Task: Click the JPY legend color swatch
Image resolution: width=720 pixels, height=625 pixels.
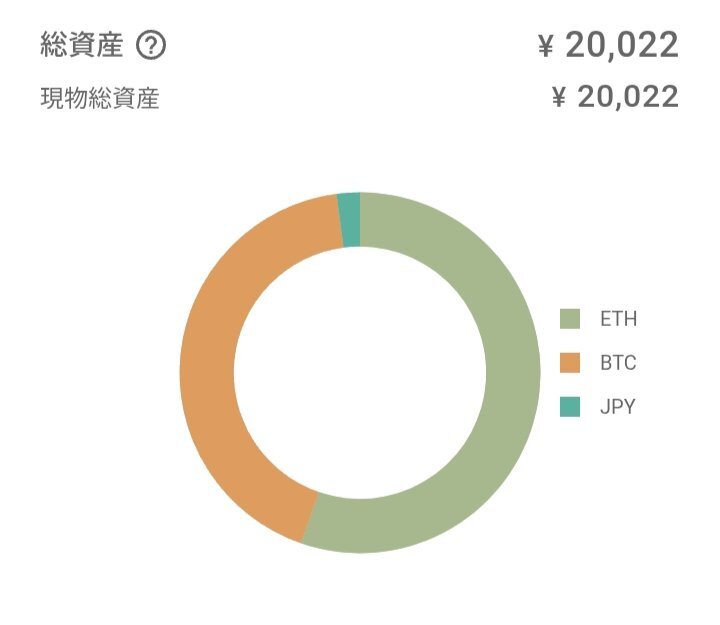Action: pos(570,407)
